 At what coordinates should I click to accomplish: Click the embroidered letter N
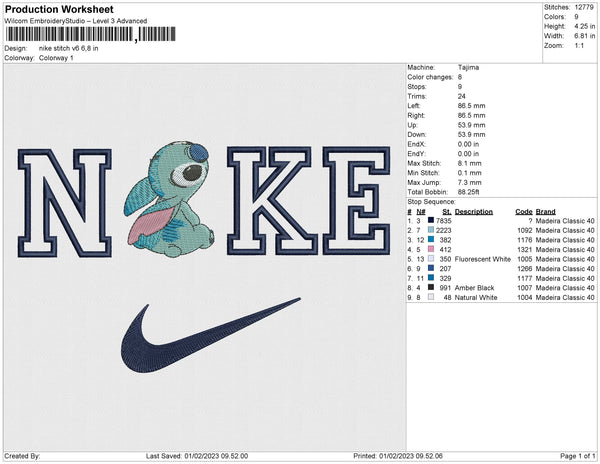point(64,203)
